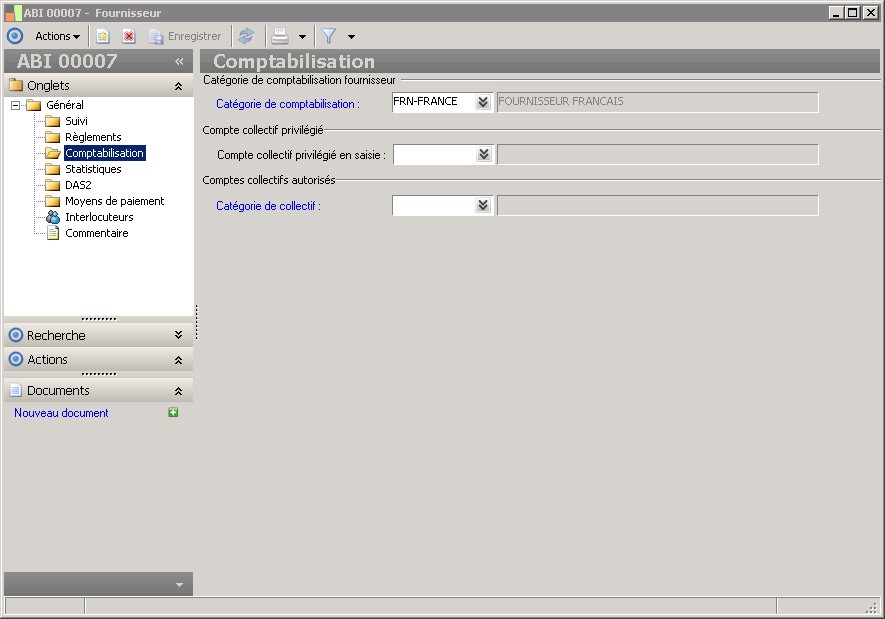This screenshot has height=619, width=885.
Task: Open the Suivi tab folder
Action: pos(76,121)
